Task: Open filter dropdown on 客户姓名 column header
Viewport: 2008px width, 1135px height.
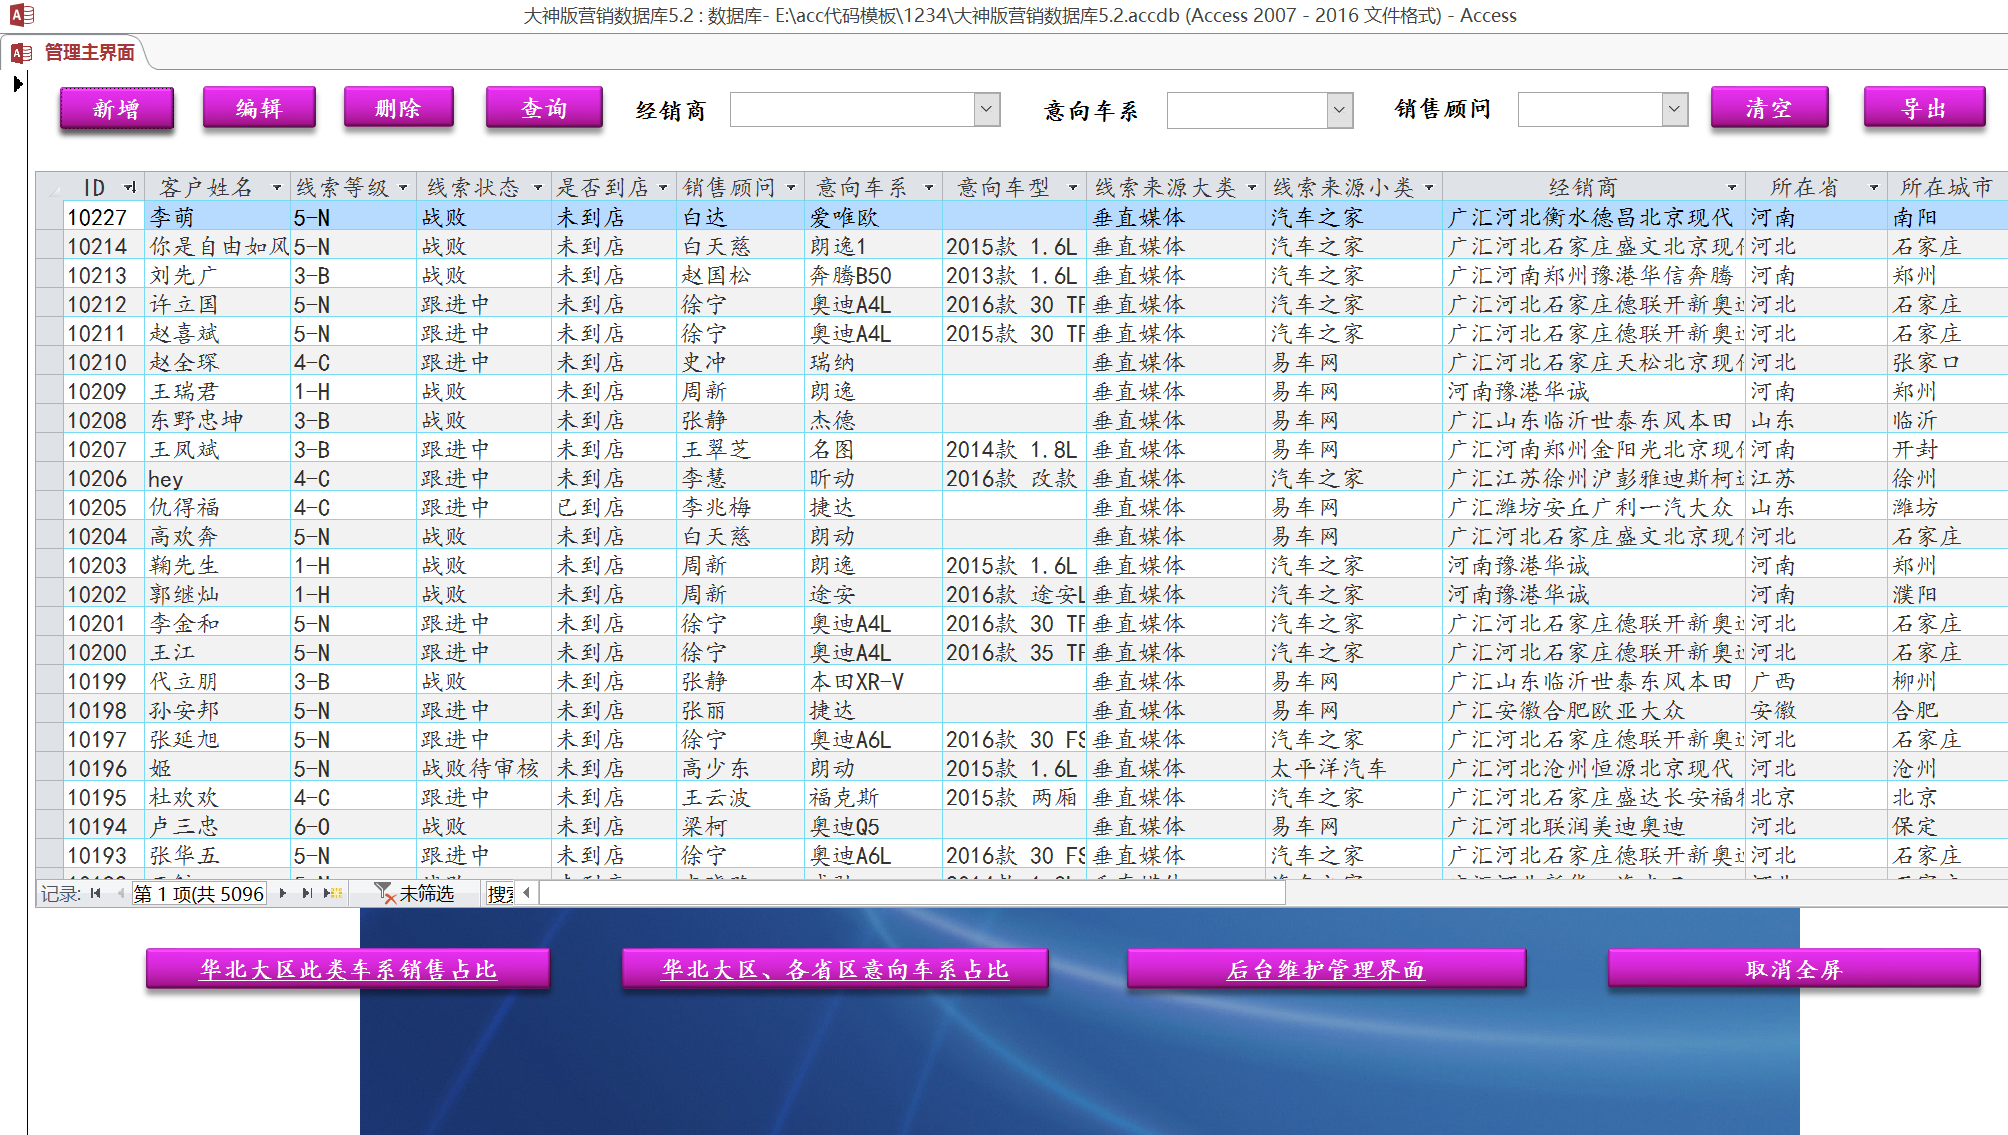Action: [x=277, y=188]
